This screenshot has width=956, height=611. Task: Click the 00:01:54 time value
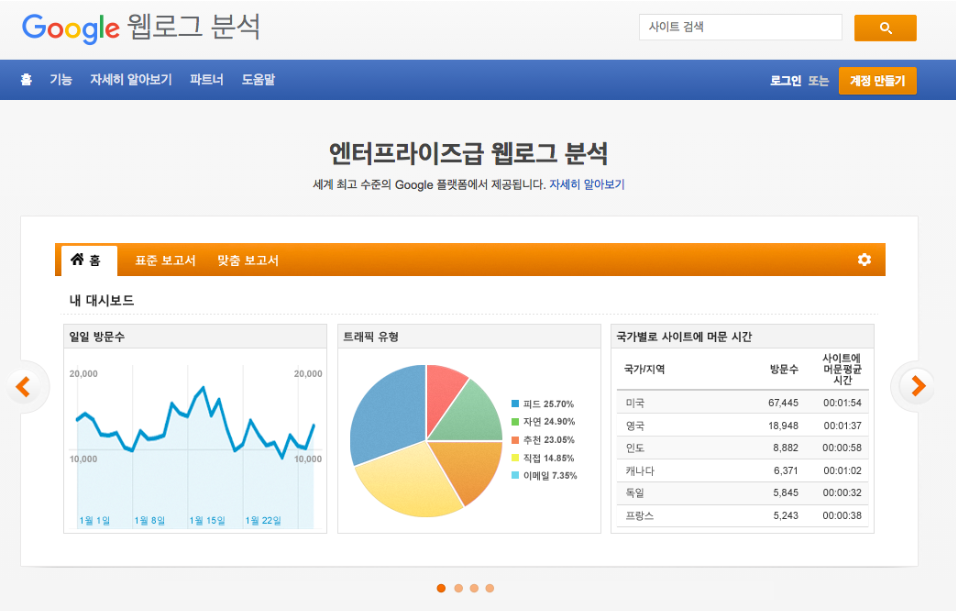pyautogui.click(x=842, y=402)
